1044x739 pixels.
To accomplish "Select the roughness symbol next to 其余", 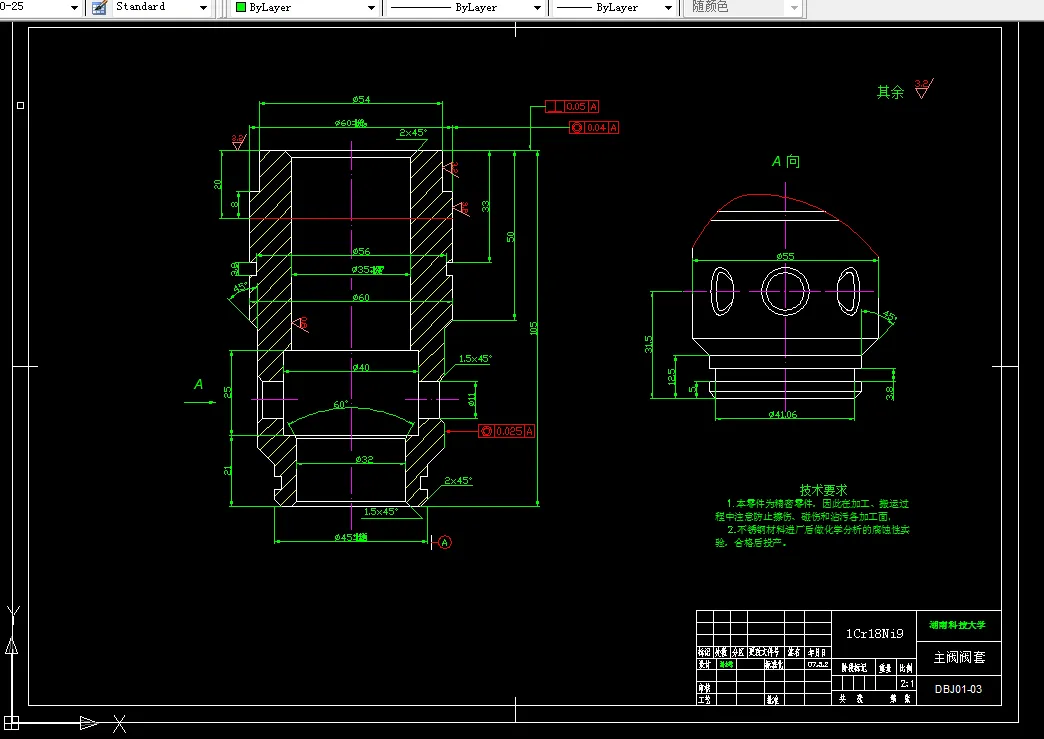I will coord(921,89).
